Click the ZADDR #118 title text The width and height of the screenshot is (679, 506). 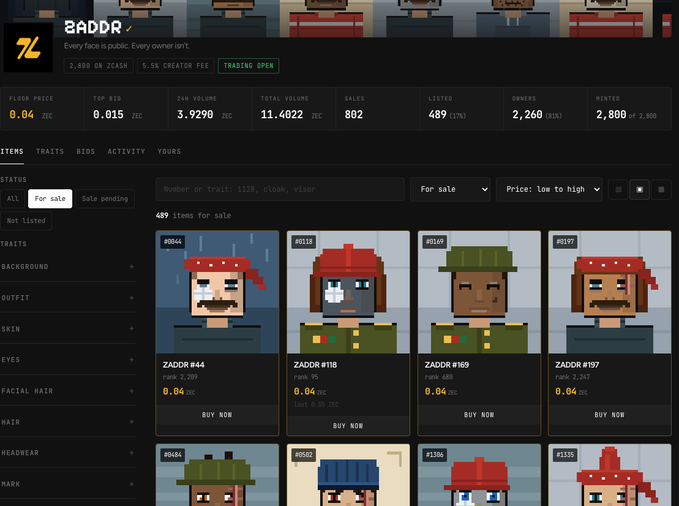(x=315, y=365)
